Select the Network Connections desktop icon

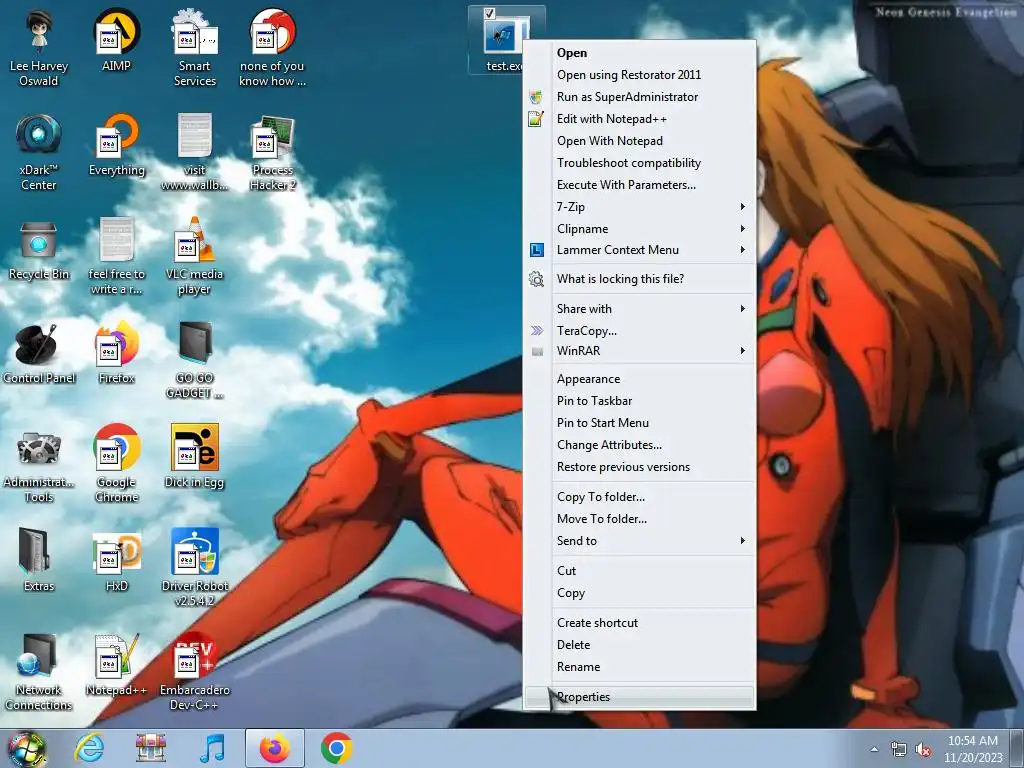(39, 671)
